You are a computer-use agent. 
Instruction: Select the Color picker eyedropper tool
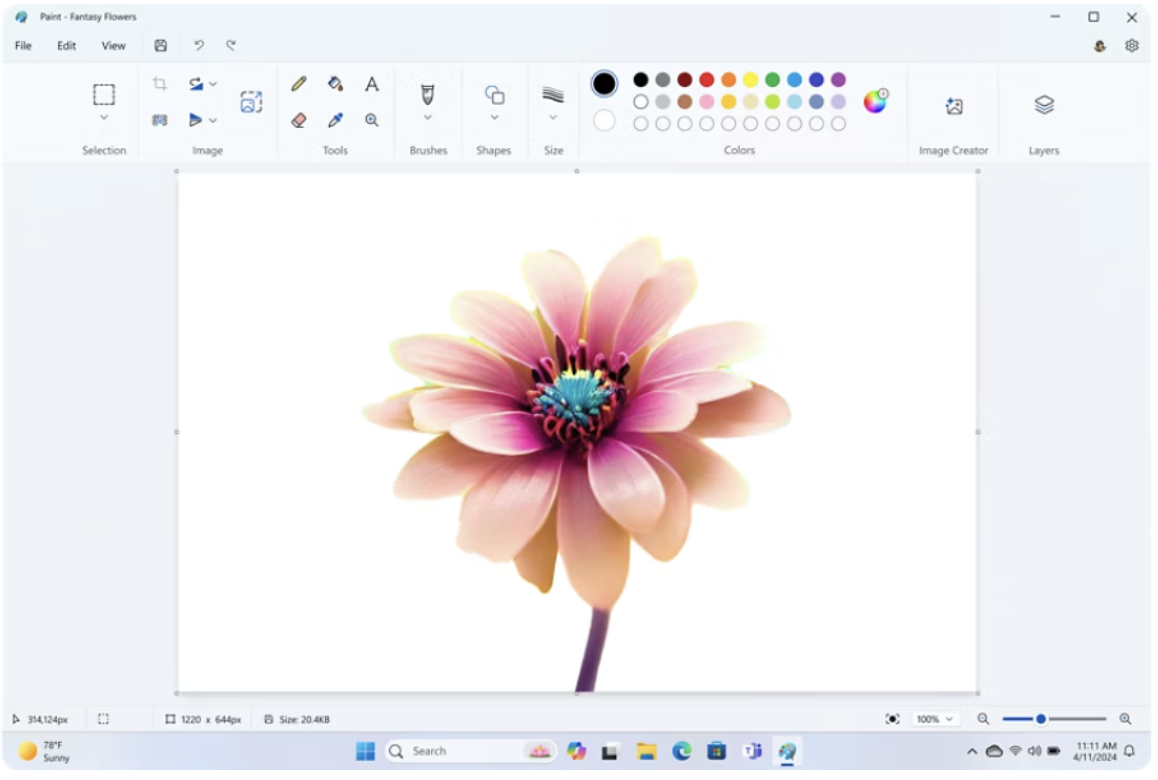pos(335,120)
